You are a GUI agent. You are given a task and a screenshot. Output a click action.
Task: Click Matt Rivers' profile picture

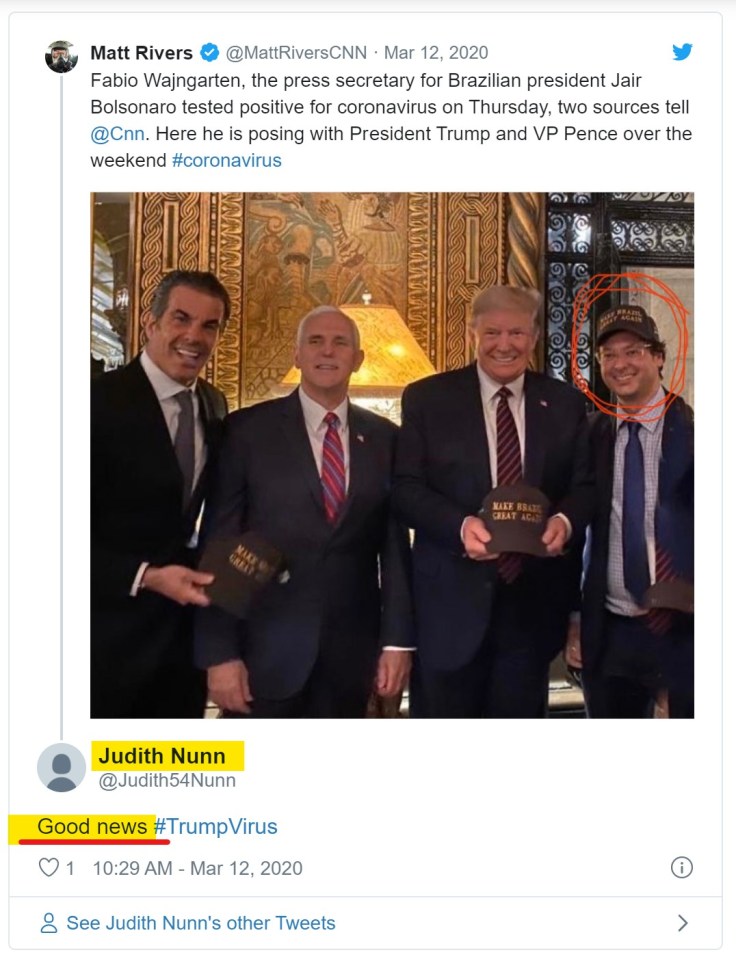(x=62, y=57)
